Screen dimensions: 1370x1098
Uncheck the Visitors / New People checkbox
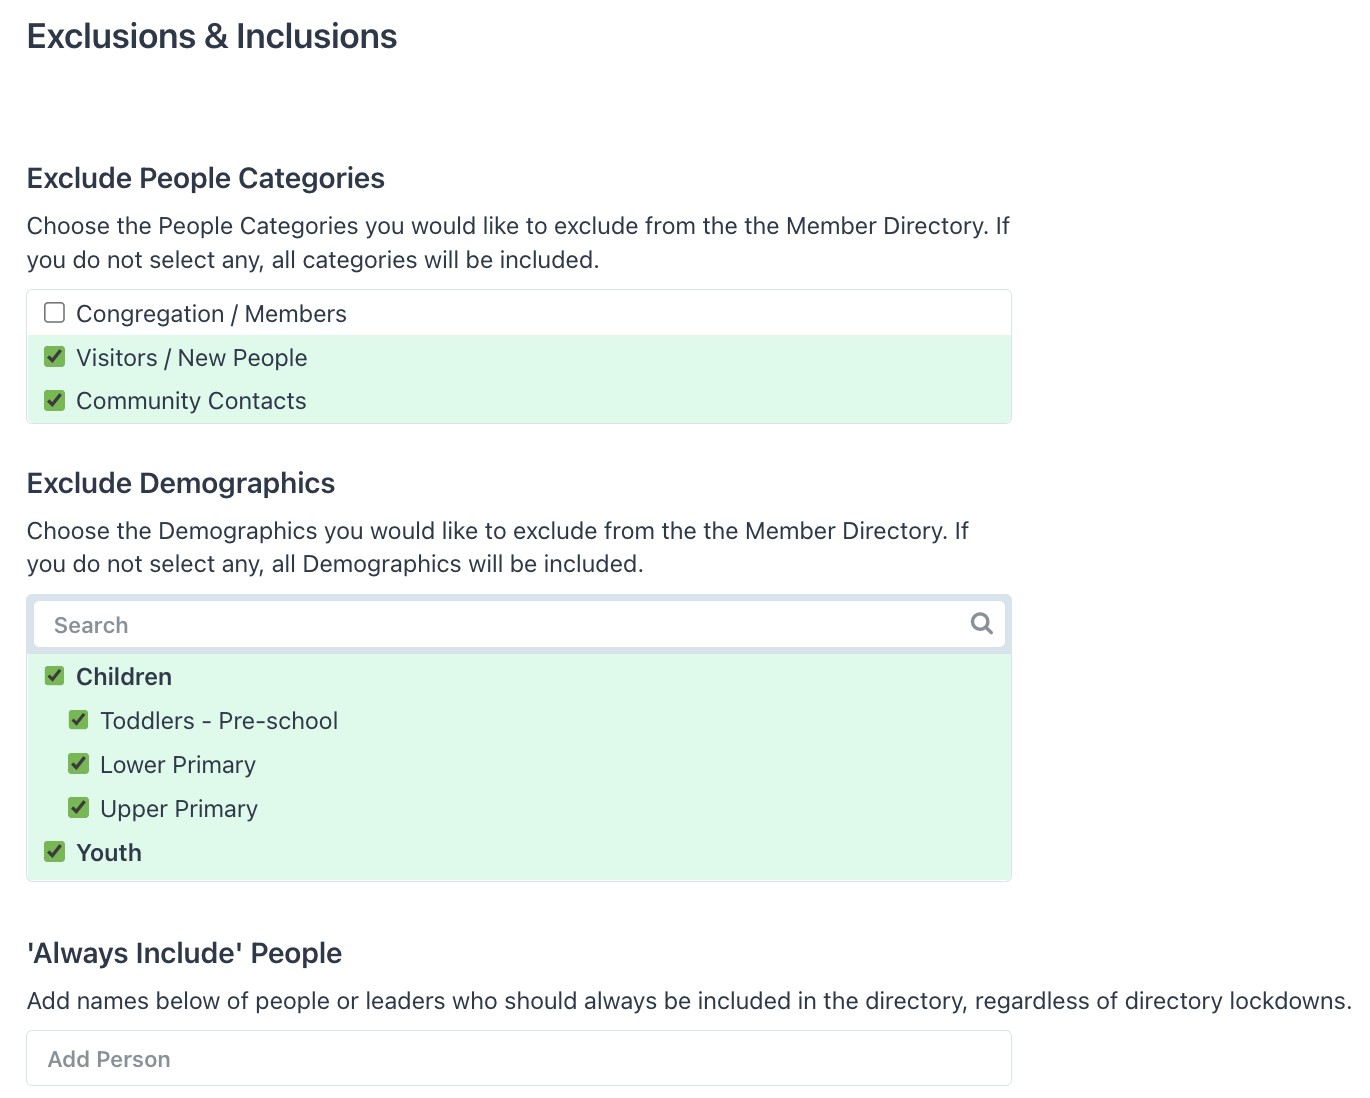[x=55, y=357]
